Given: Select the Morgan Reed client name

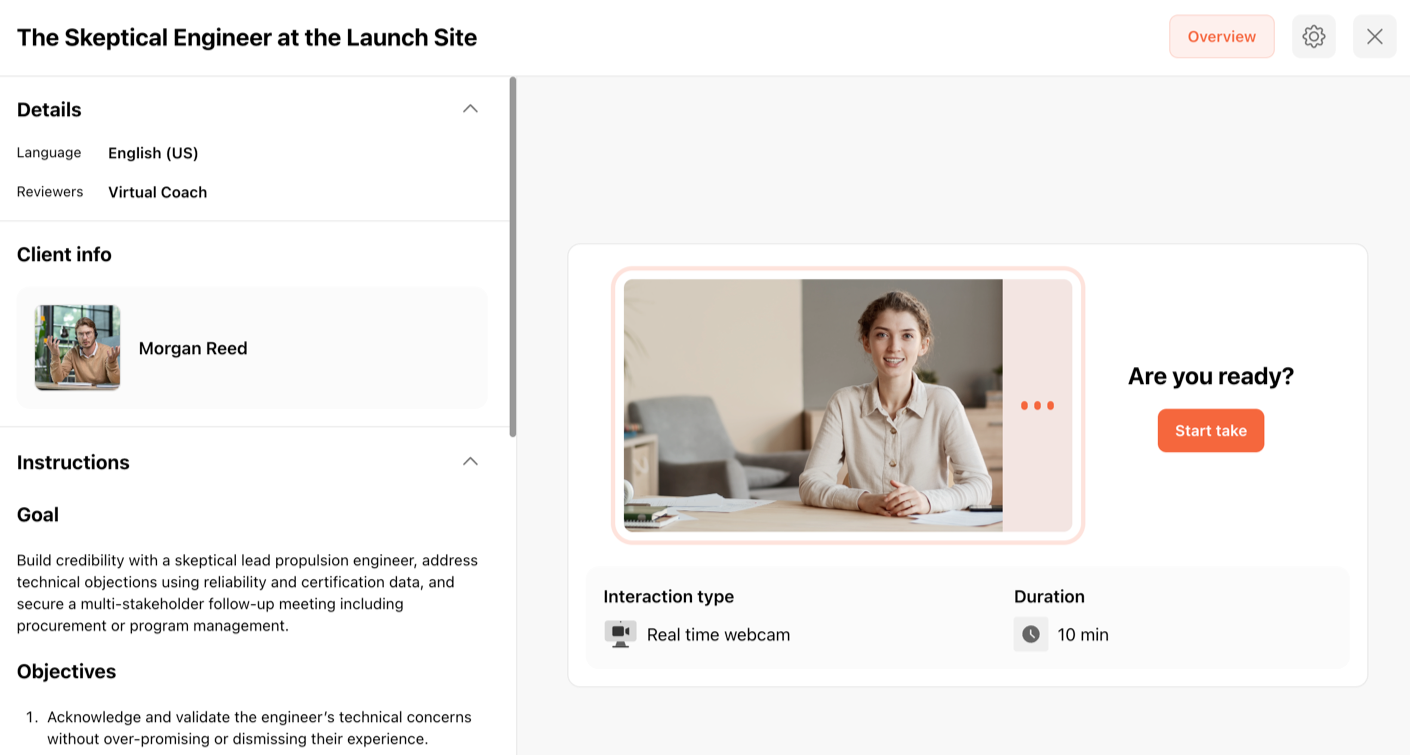Looking at the screenshot, I should [x=193, y=349].
